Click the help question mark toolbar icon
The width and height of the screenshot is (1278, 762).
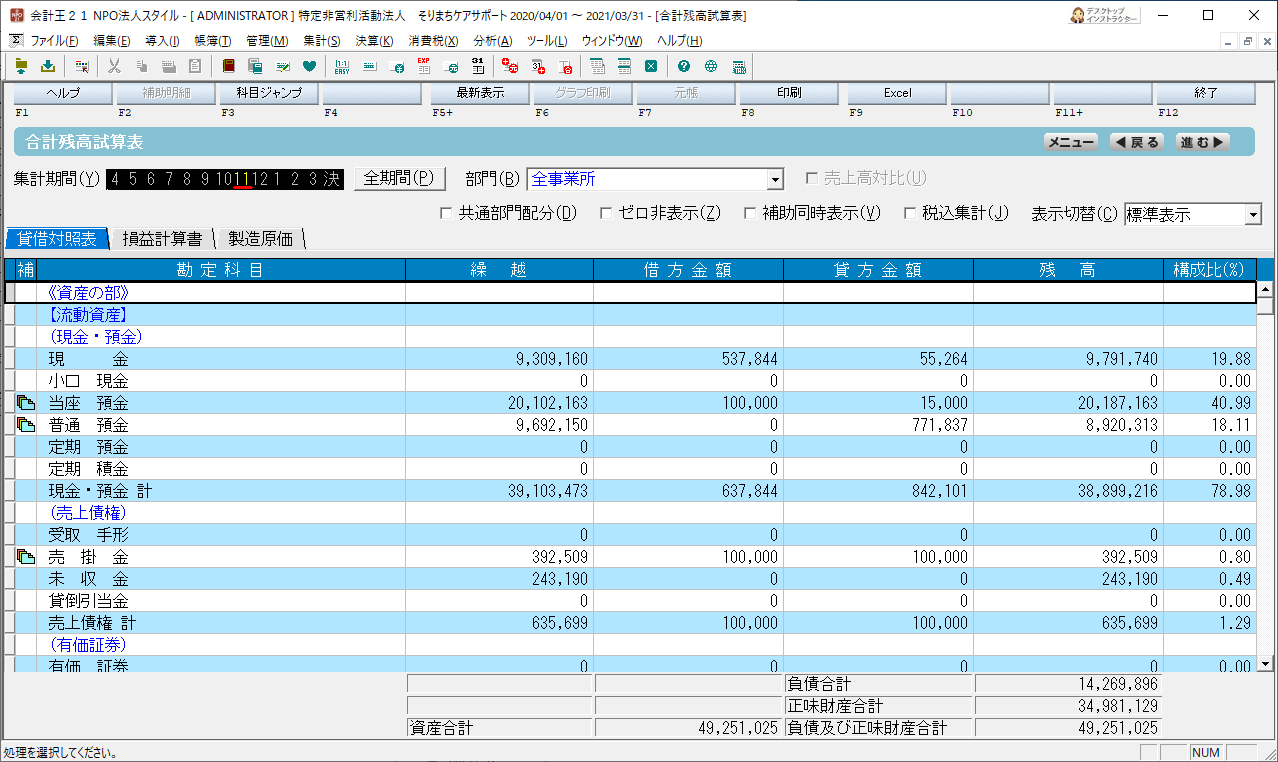(684, 67)
